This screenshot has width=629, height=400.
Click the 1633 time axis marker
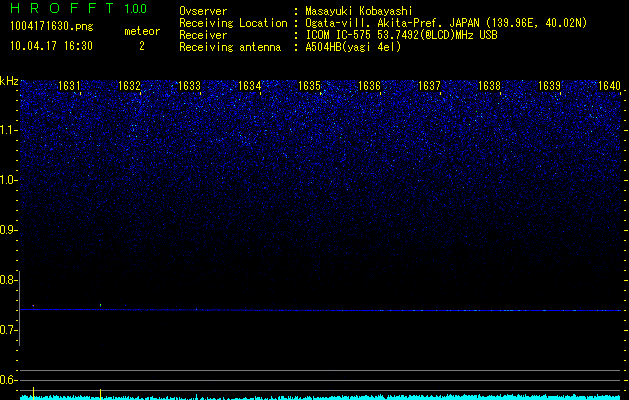(x=189, y=86)
